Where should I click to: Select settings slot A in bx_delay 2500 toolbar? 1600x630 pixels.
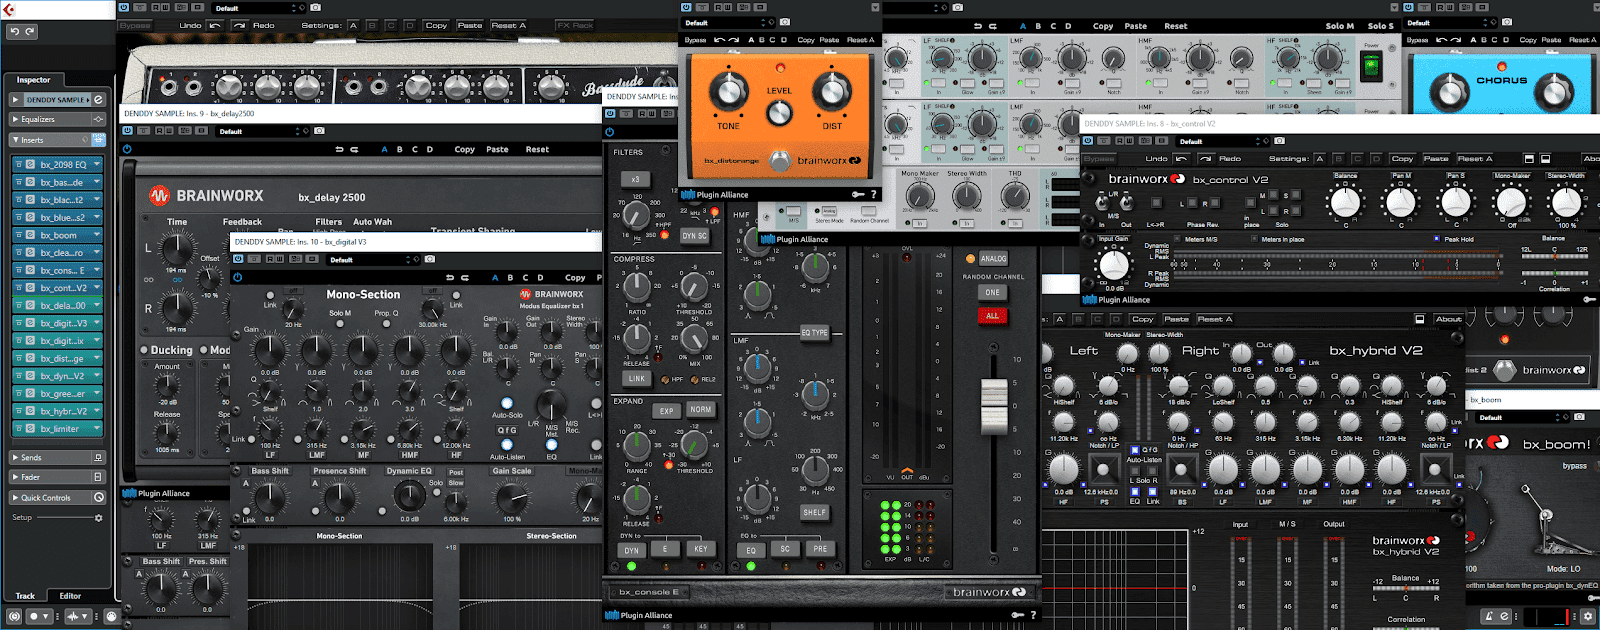pos(385,149)
